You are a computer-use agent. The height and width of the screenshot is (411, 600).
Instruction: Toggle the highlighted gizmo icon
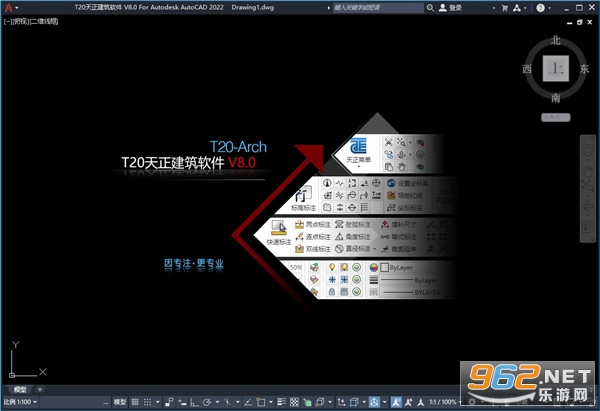pos(374,402)
